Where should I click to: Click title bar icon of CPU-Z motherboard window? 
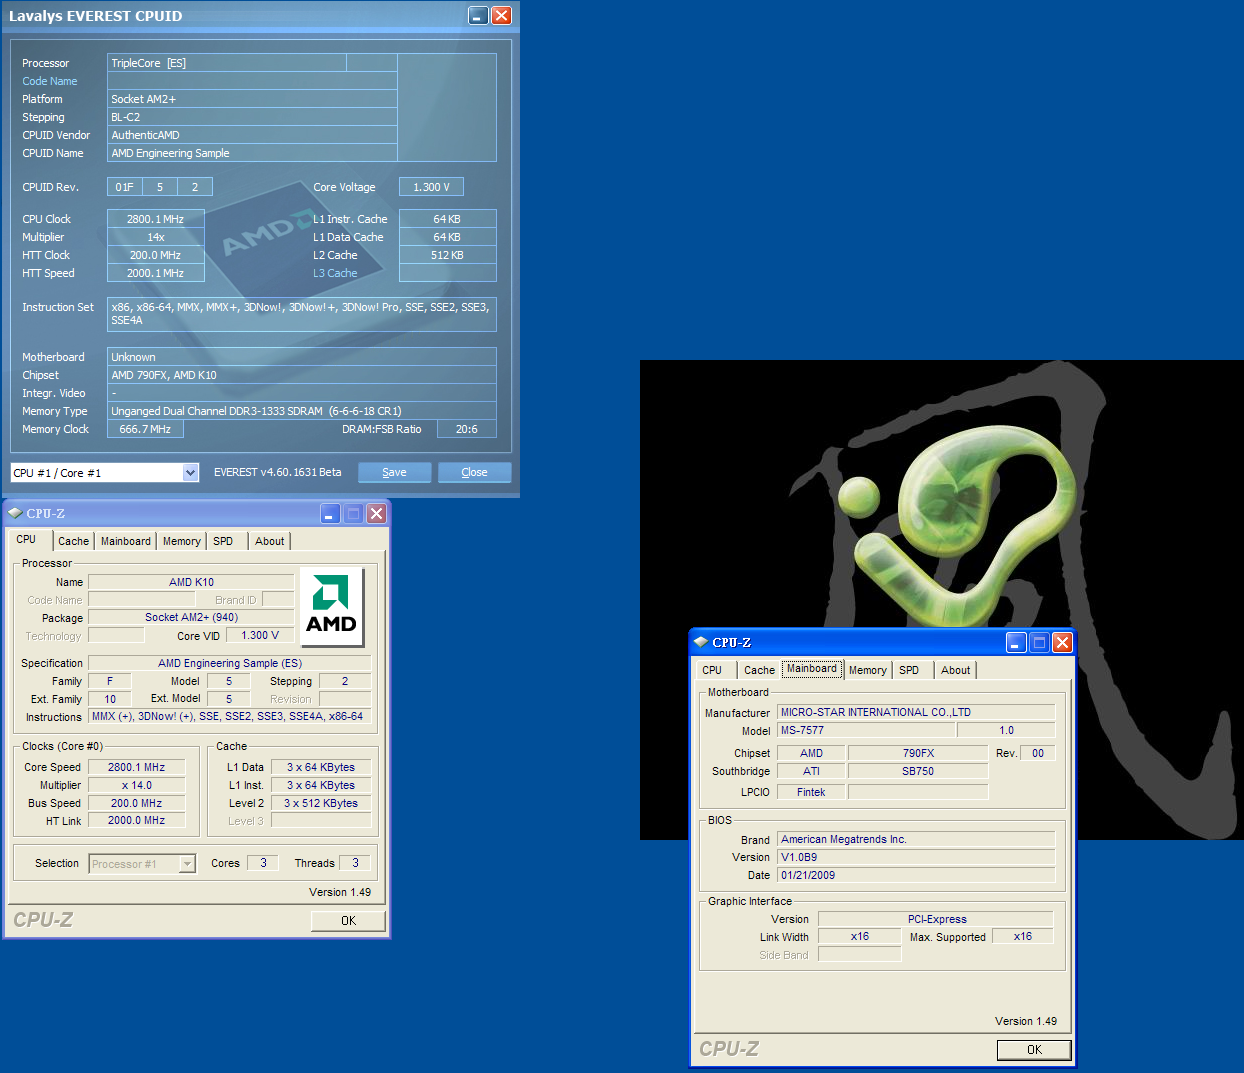coord(701,642)
